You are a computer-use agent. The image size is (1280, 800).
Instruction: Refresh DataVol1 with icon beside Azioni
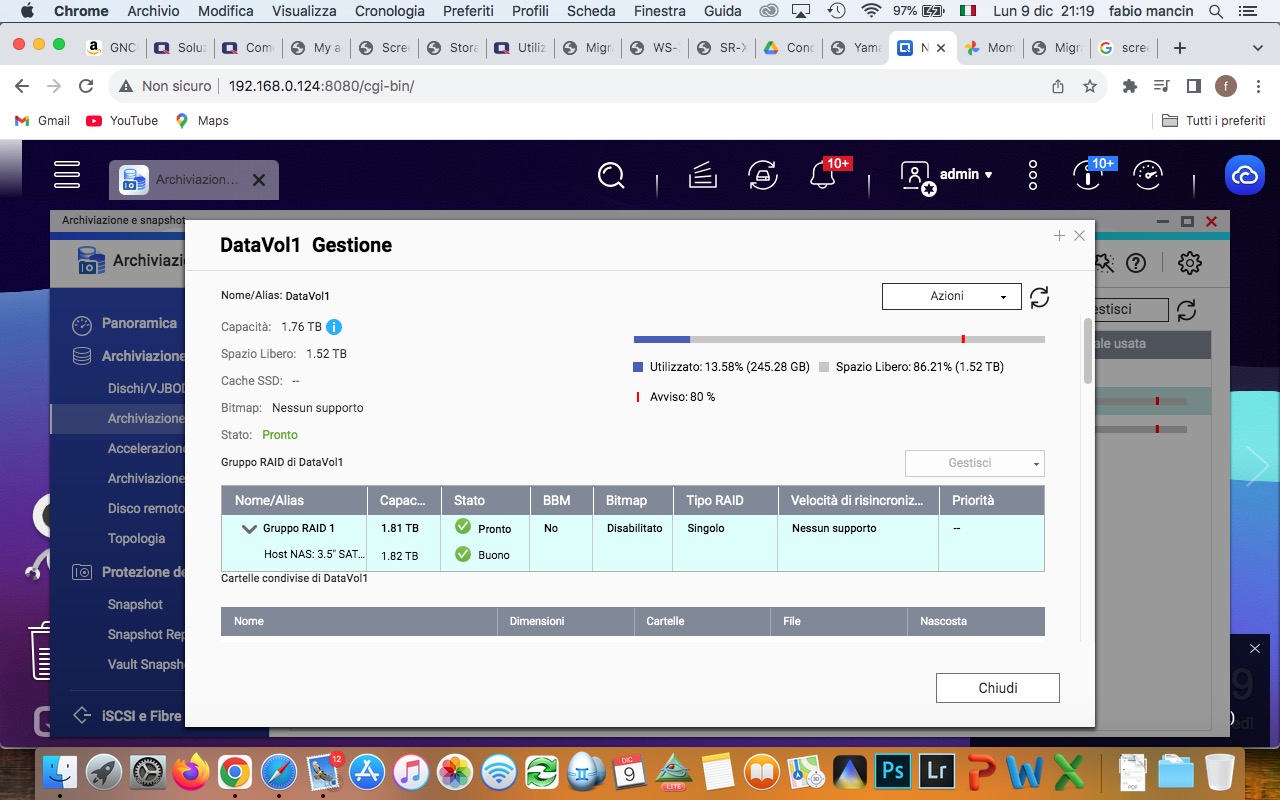click(1039, 297)
